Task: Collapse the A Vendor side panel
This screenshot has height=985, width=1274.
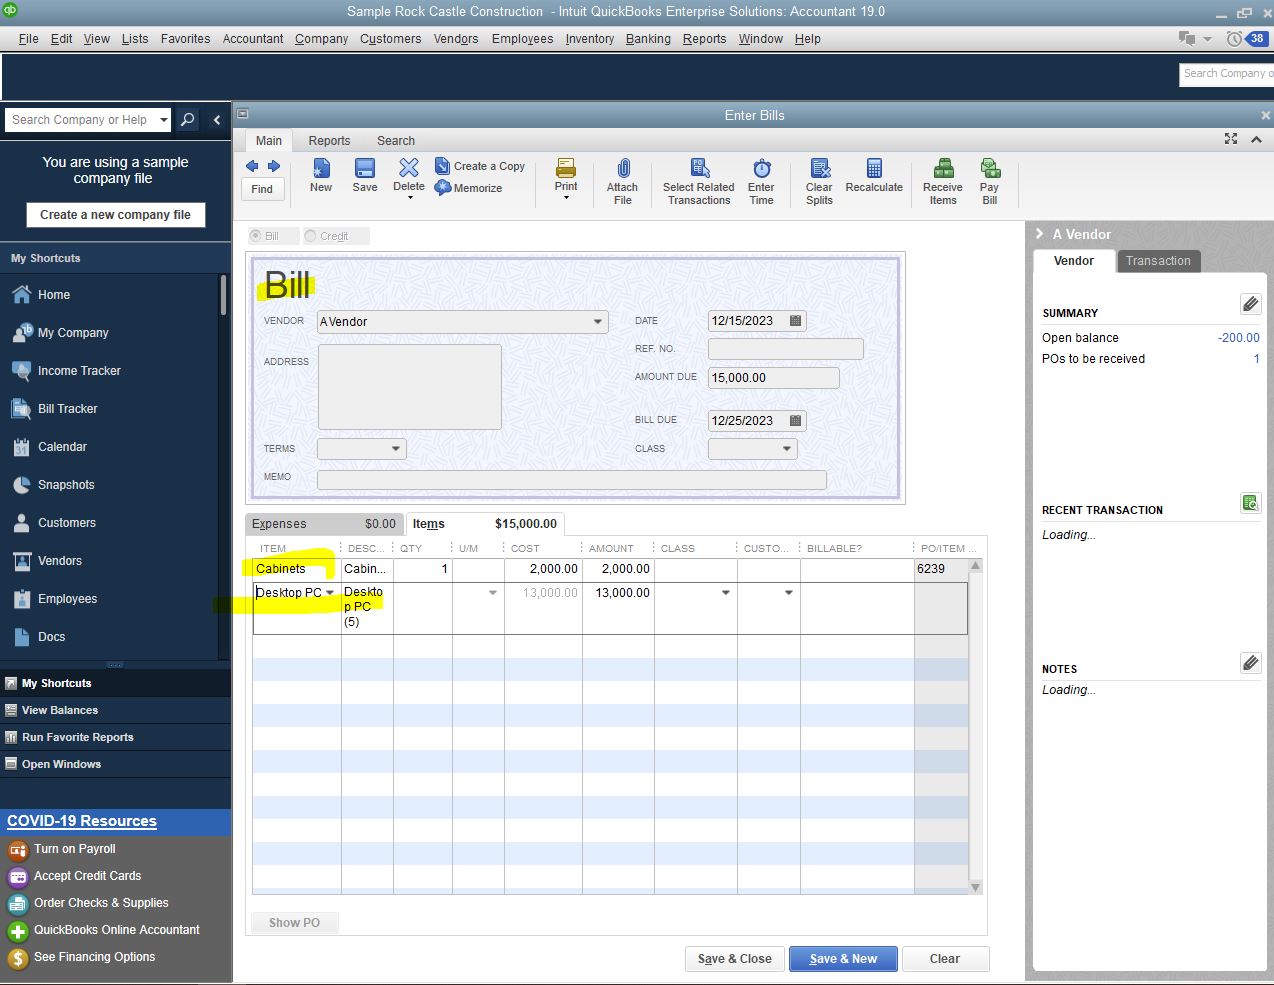Action: [x=1040, y=234]
